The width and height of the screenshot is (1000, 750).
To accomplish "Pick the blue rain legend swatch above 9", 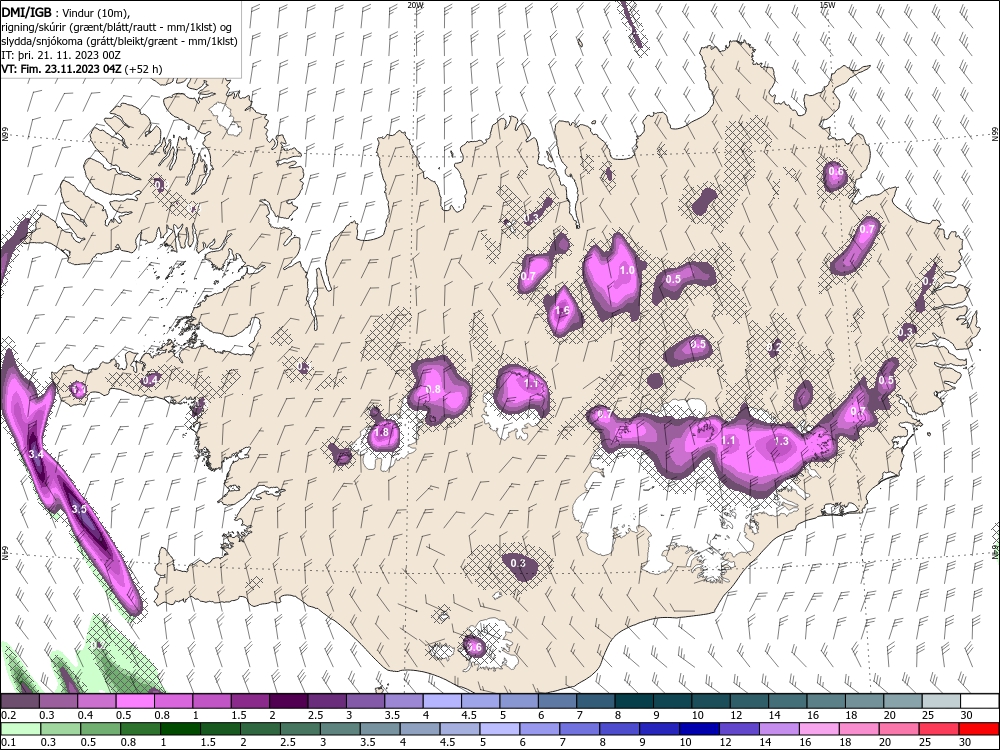I will click(x=659, y=729).
